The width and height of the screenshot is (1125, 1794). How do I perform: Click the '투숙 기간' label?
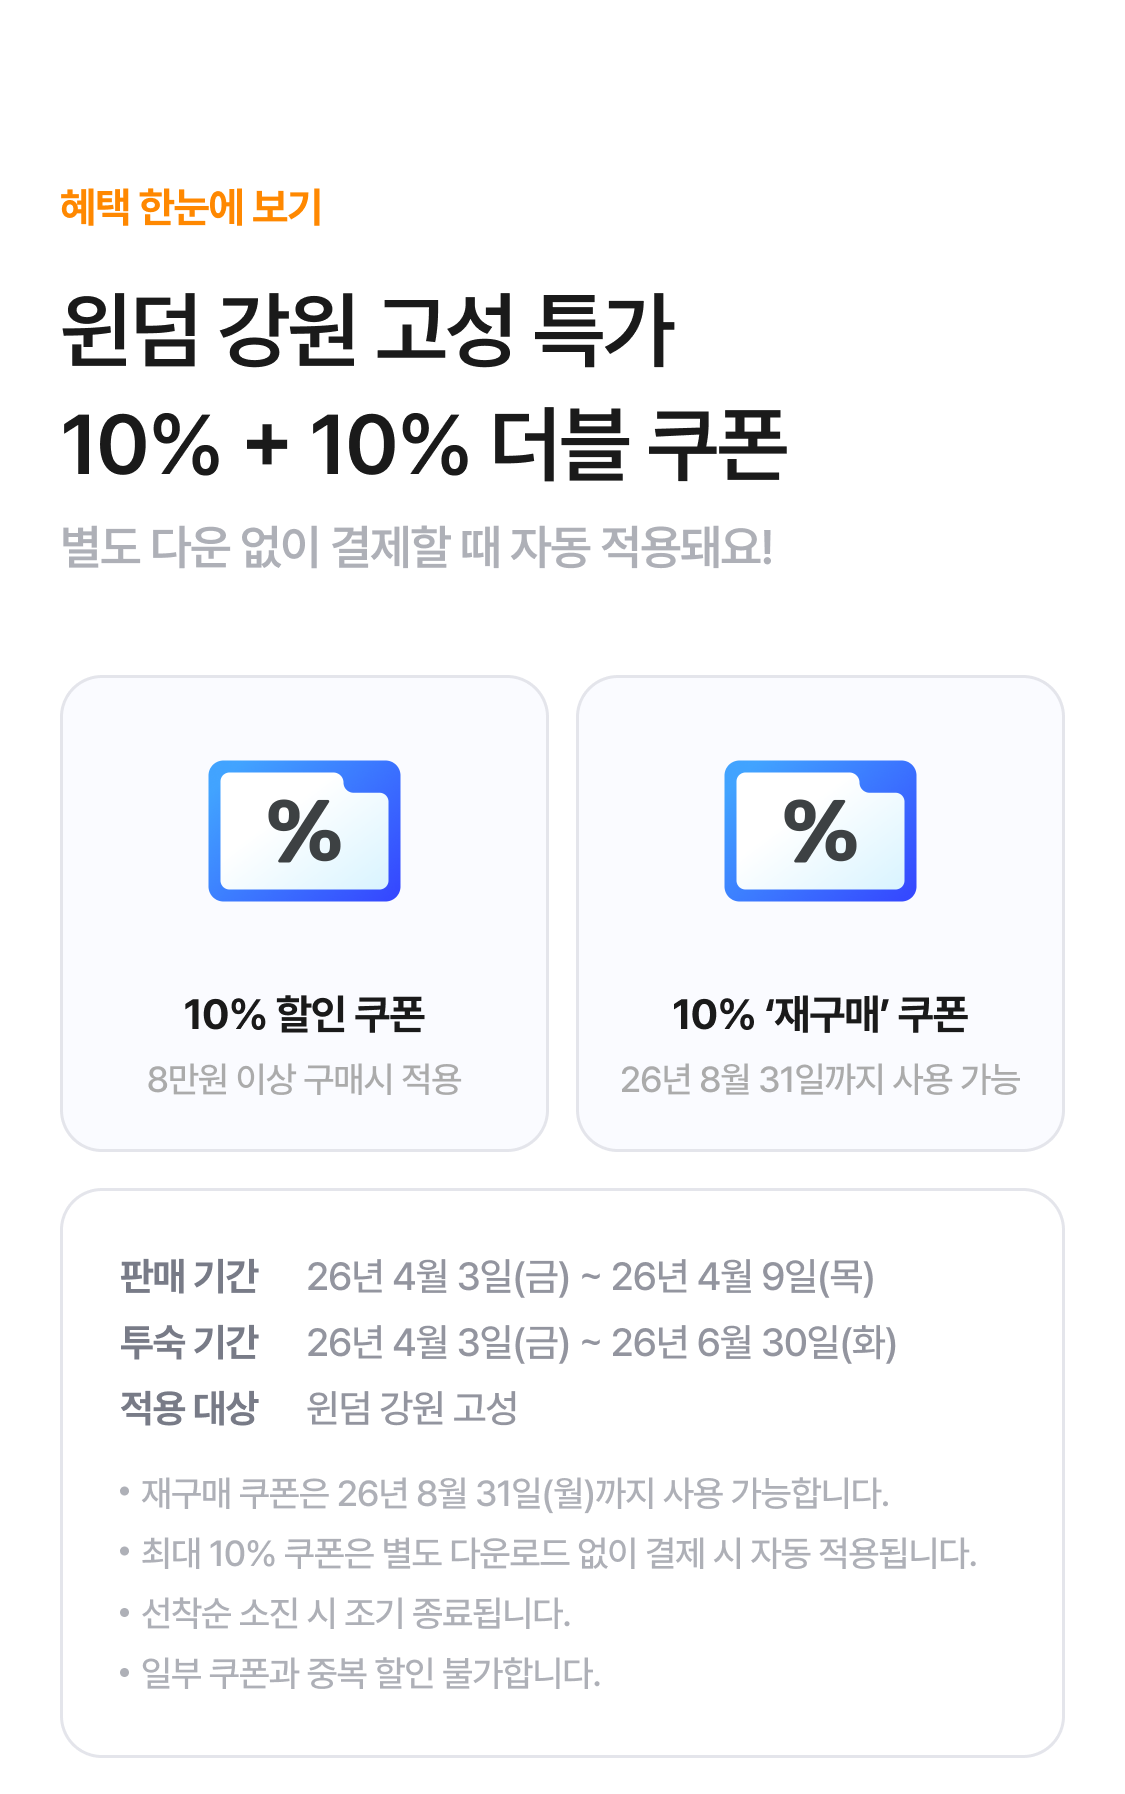189,1342
